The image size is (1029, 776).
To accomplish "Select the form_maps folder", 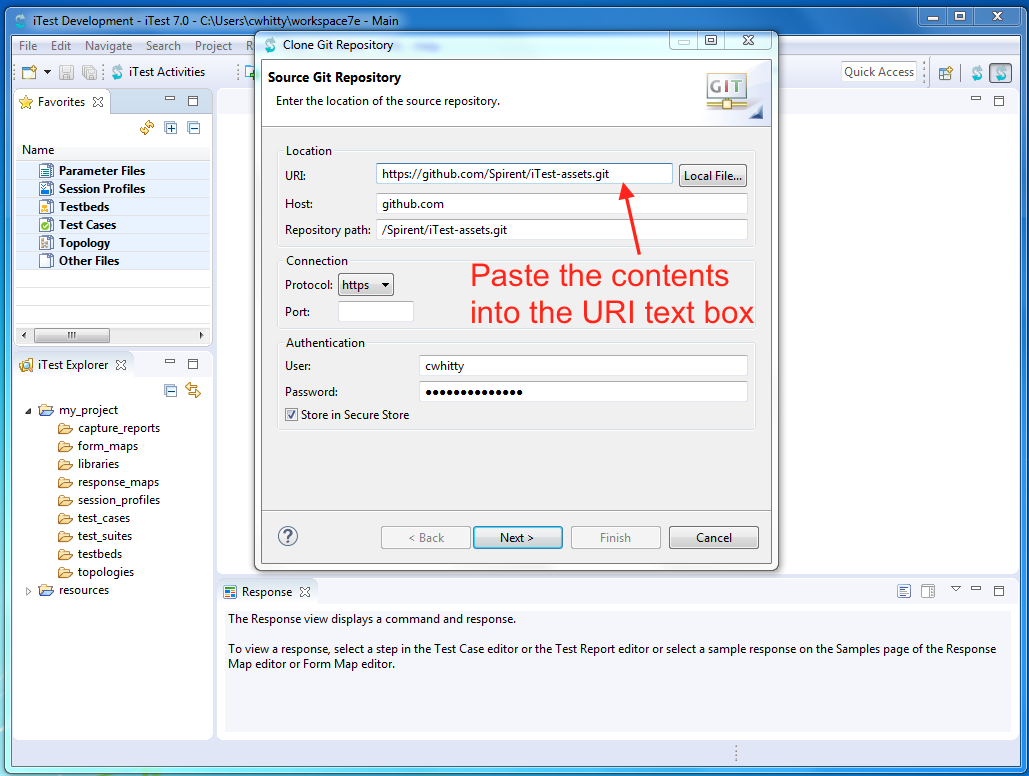I will click(x=108, y=446).
